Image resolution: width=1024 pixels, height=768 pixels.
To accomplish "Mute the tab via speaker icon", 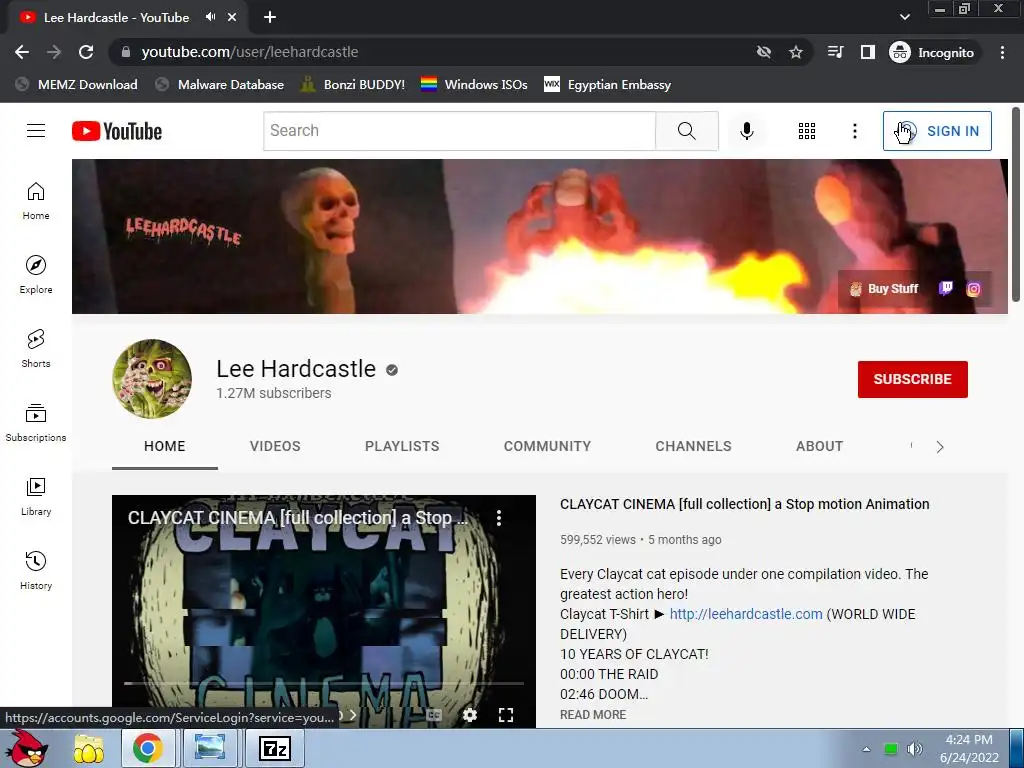I will pos(210,17).
